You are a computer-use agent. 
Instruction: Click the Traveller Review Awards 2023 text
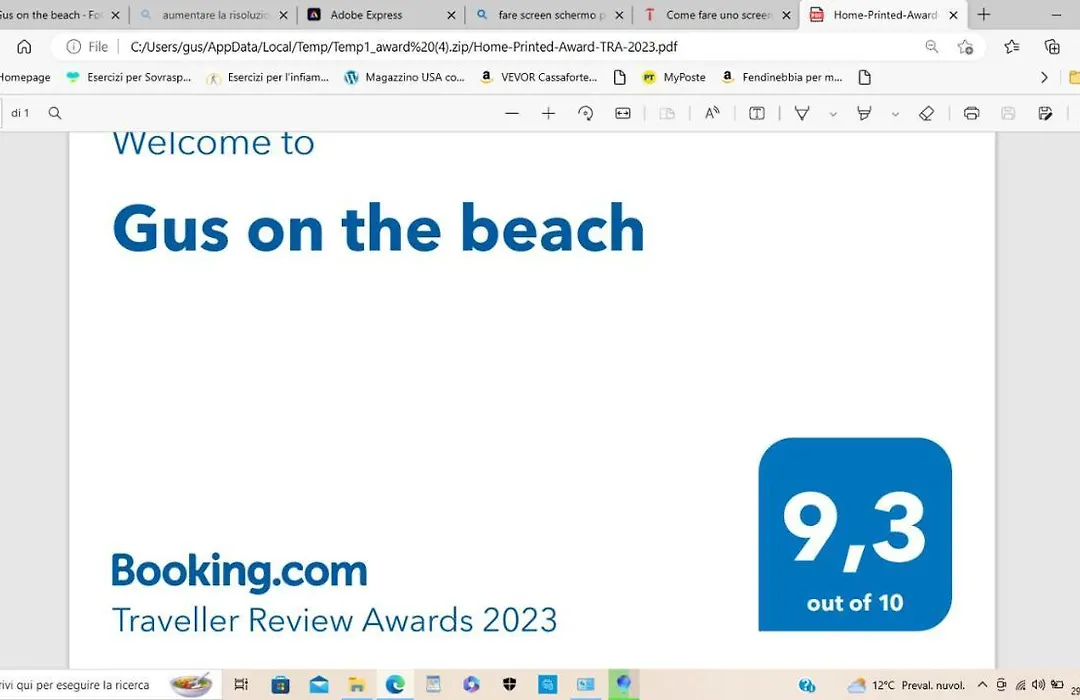coord(334,619)
